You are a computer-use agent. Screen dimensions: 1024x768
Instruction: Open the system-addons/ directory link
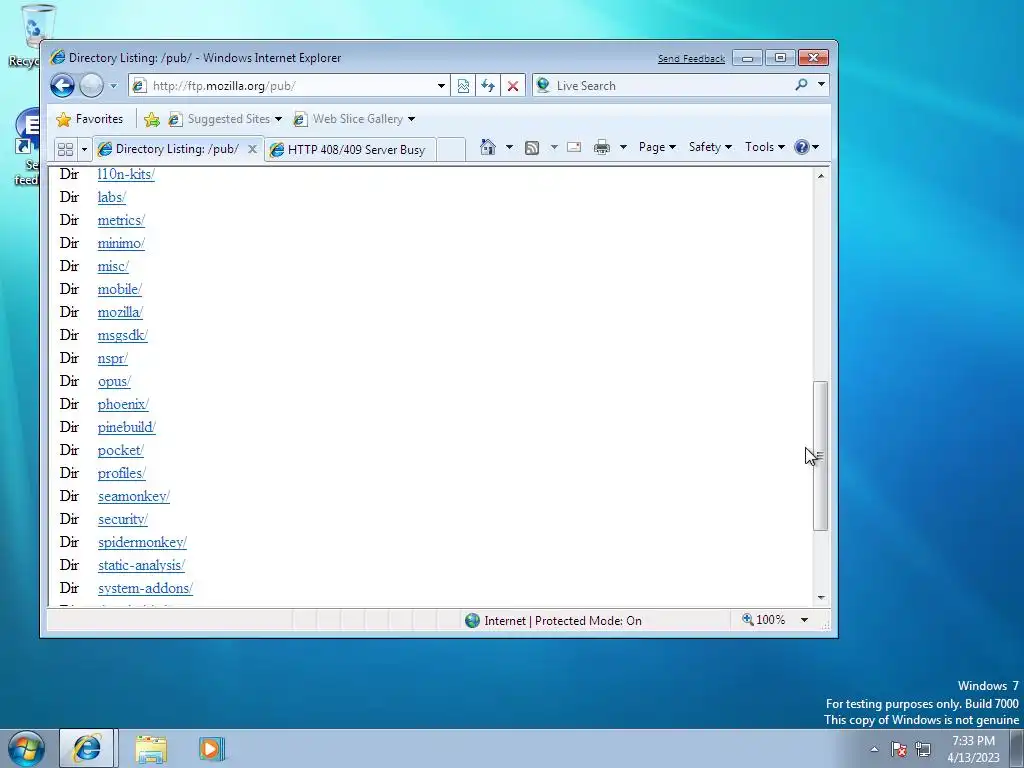point(146,588)
